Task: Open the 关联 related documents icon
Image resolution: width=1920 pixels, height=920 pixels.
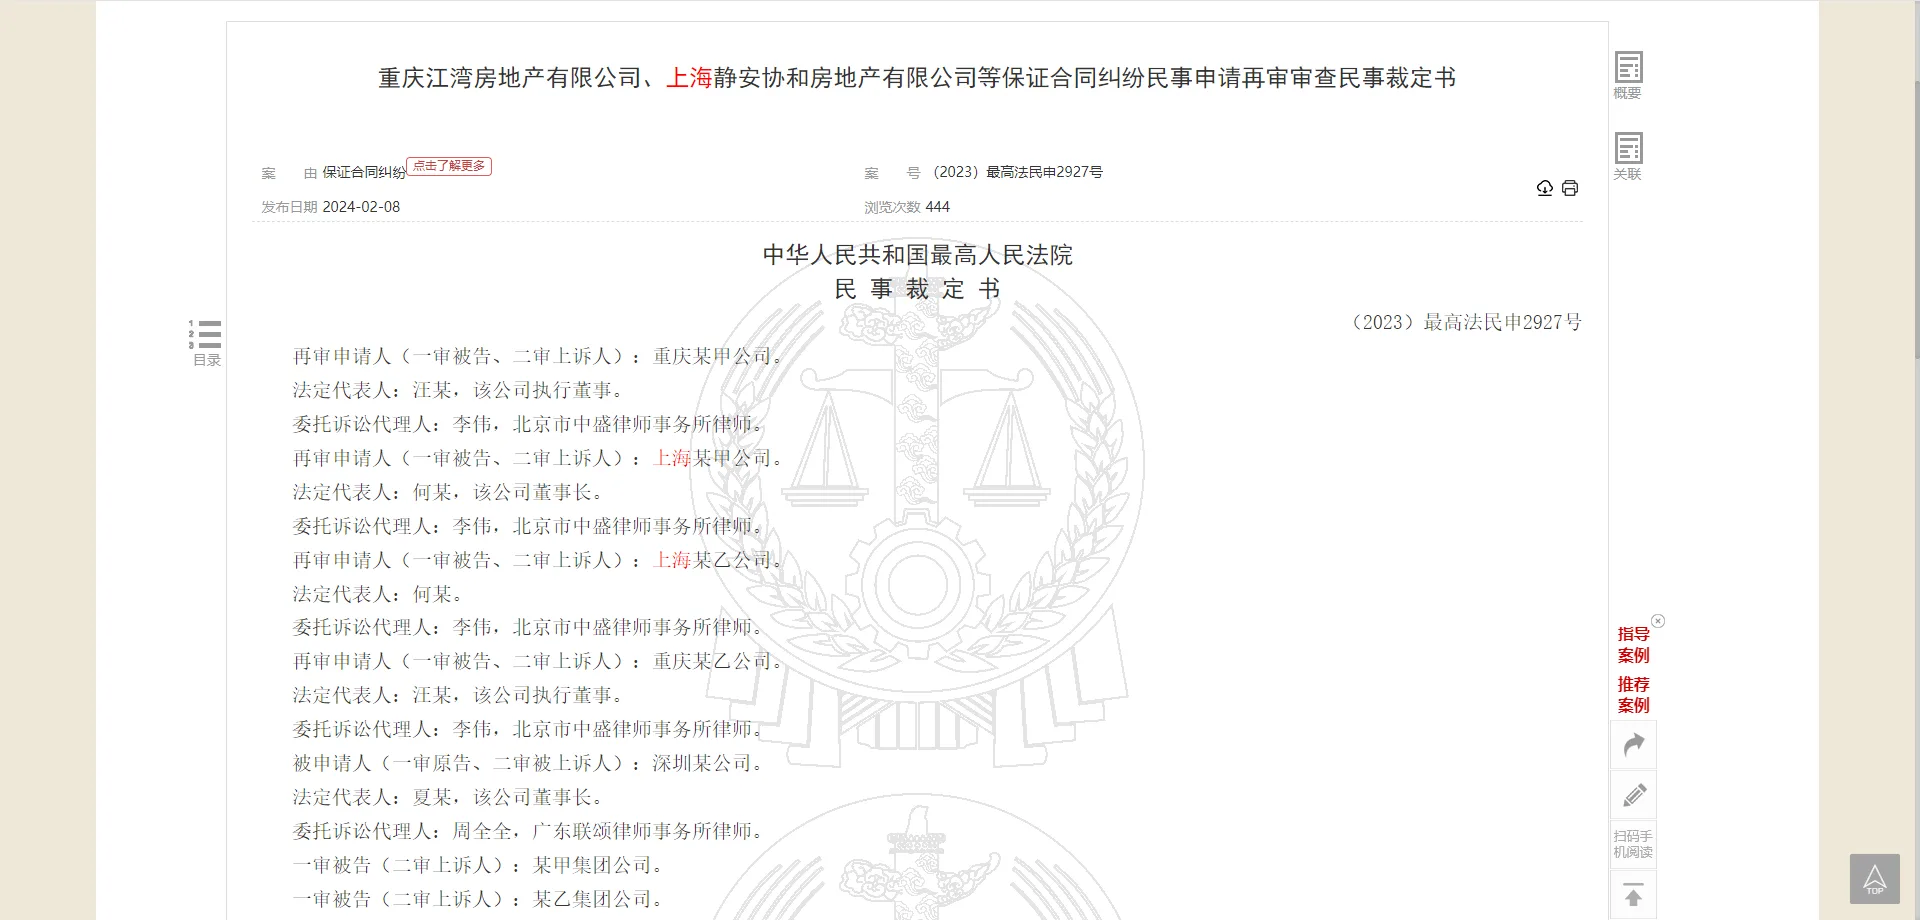Action: [1628, 156]
